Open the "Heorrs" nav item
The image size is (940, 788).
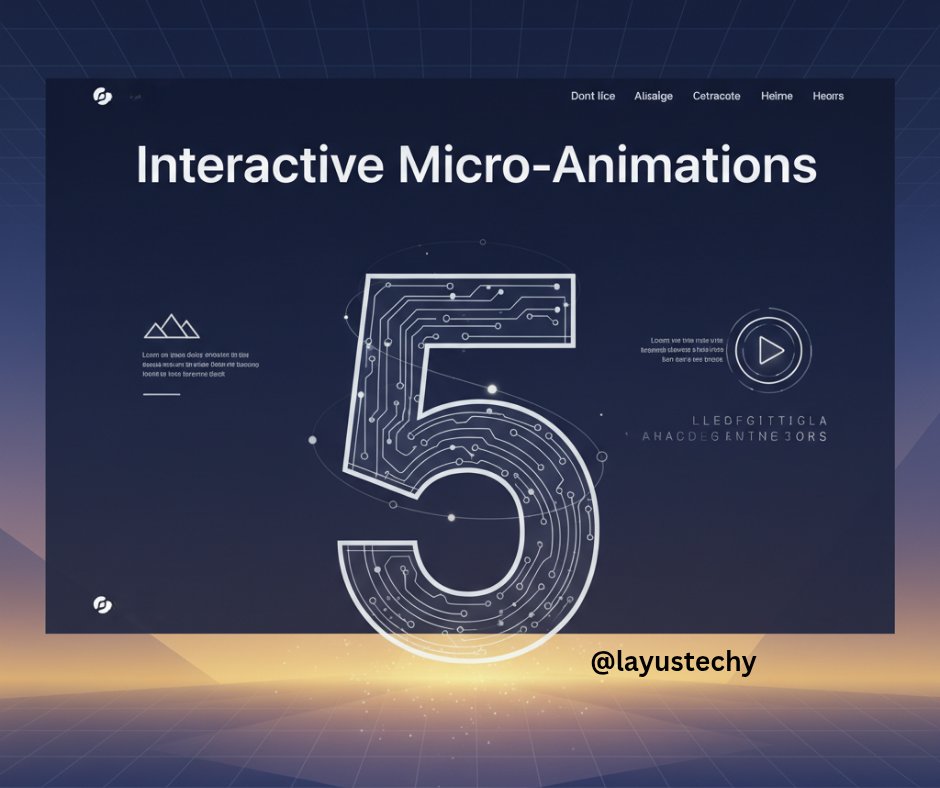pos(828,96)
